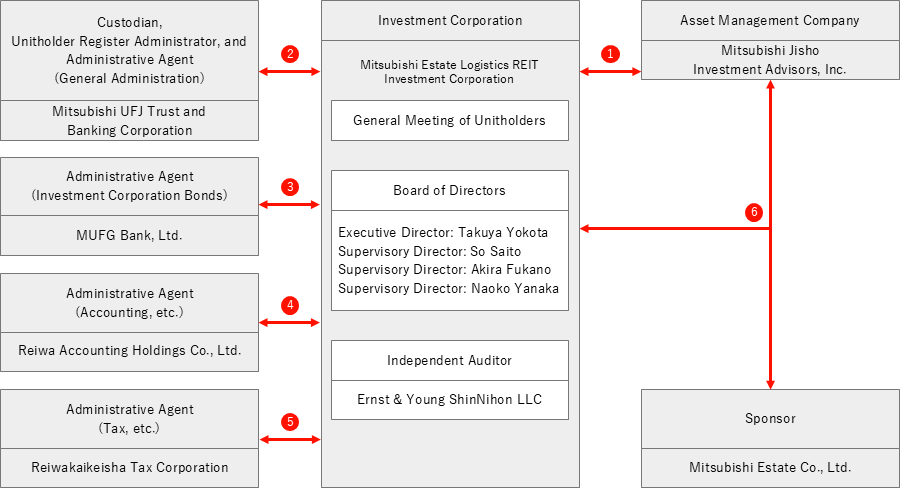Select Supervisory Director: Naoko Yanaka line
The width and height of the screenshot is (900, 488).
point(448,289)
